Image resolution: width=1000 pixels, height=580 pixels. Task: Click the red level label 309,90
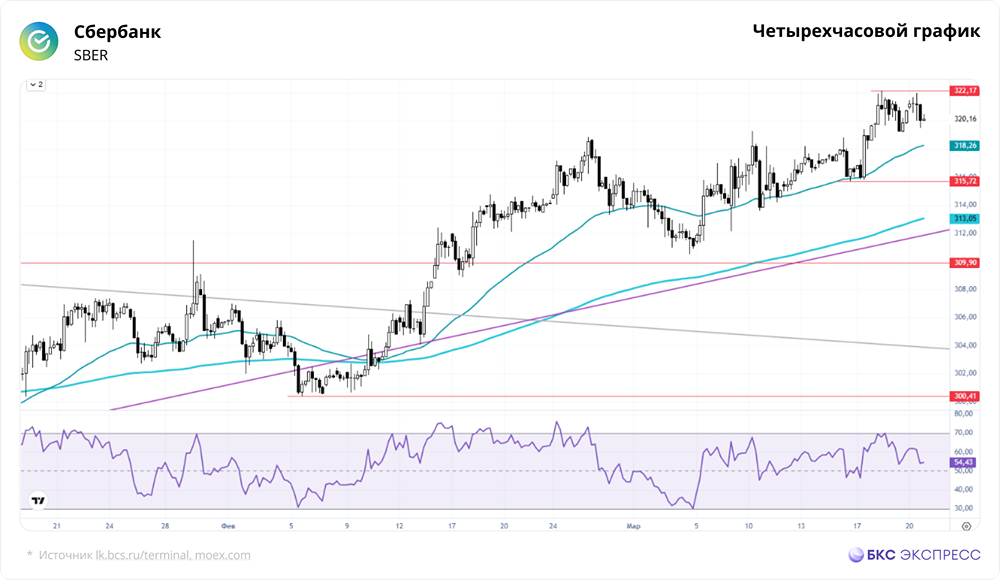[x=965, y=262]
